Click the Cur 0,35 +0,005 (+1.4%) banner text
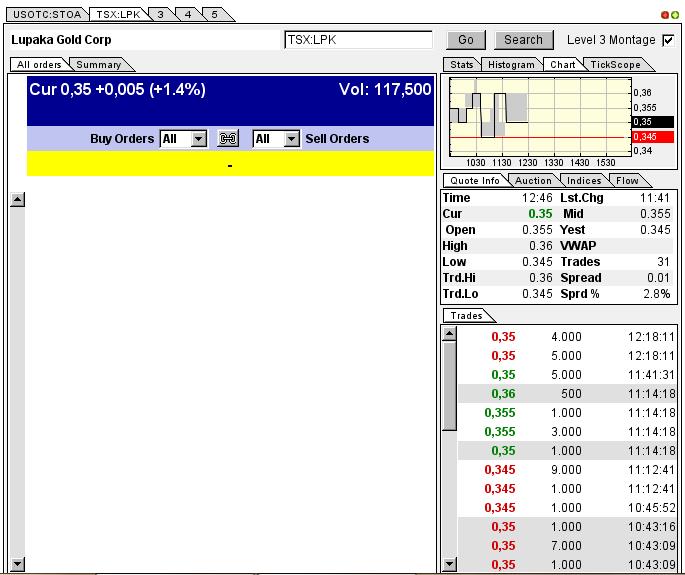The image size is (685, 575). (117, 90)
